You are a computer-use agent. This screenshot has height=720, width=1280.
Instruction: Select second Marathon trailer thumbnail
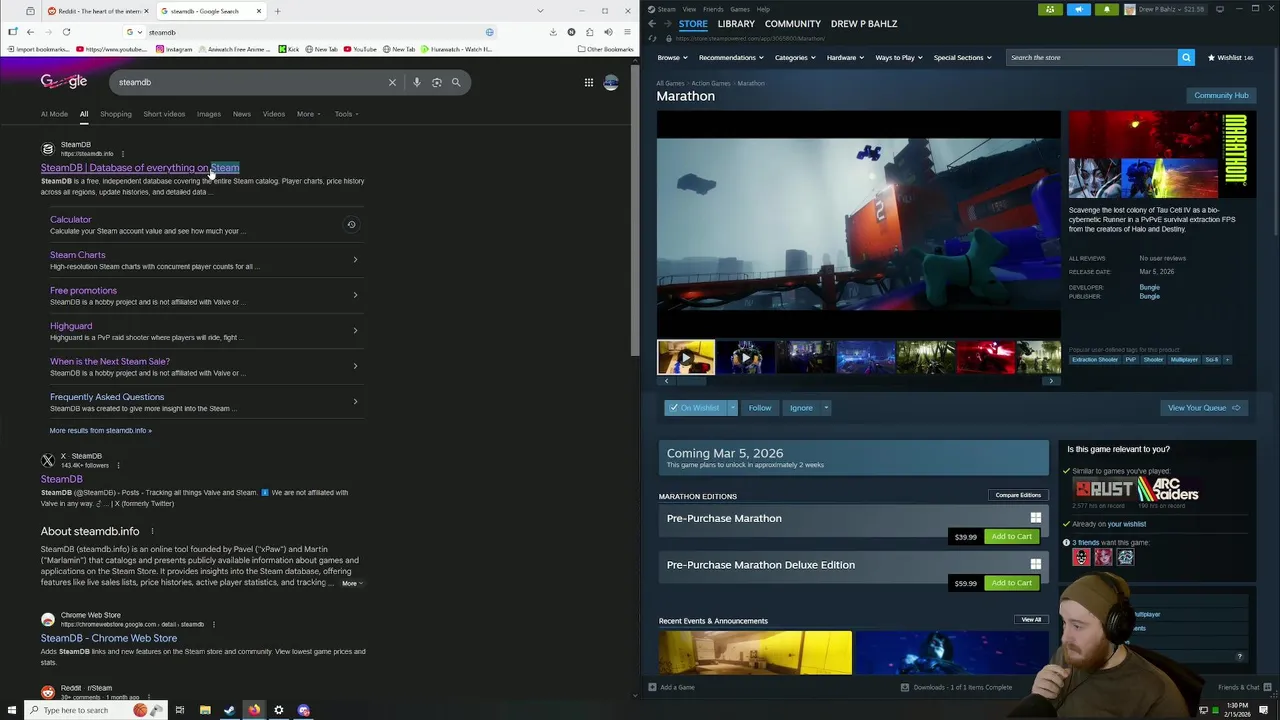click(745, 357)
